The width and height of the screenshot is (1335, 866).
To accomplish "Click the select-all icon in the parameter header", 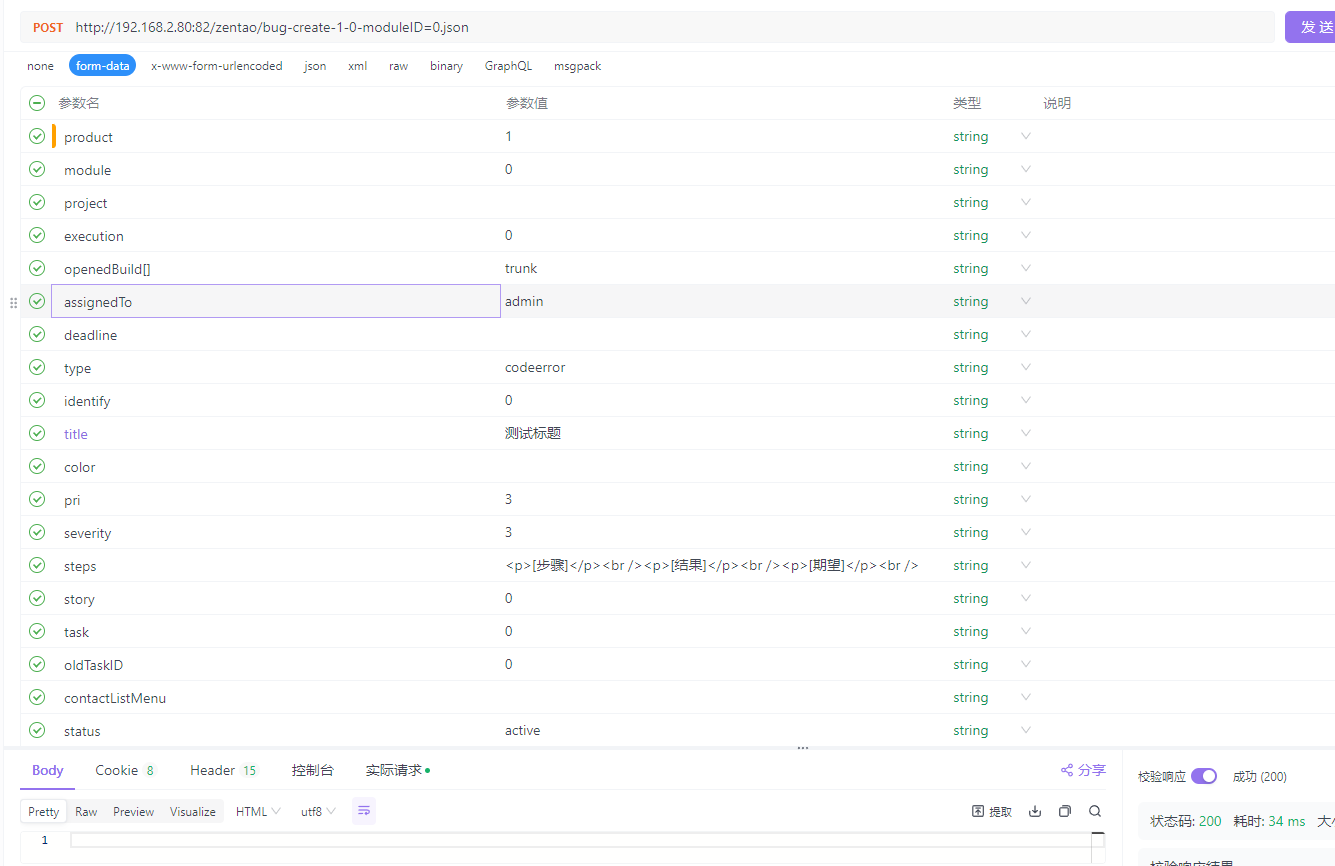I will coord(37,103).
